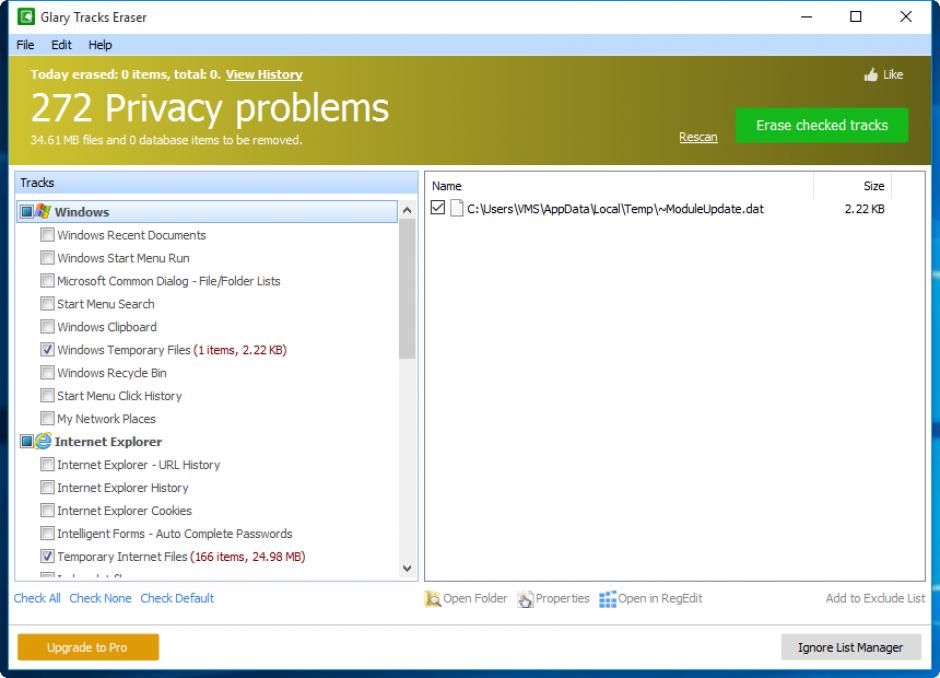Viewport: 940px width, 678px height.
Task: Open the Edit menu
Action: 61,45
